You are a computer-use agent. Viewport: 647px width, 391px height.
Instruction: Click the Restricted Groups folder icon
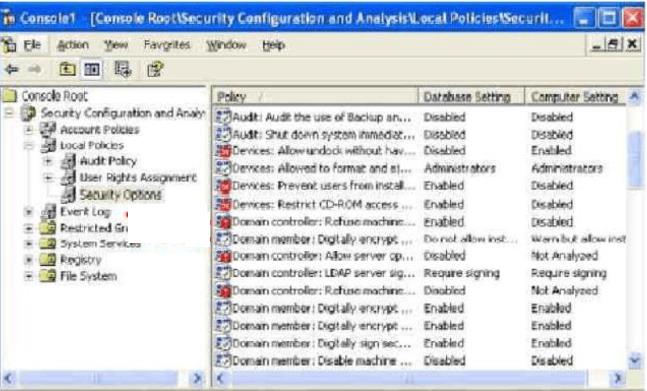click(48, 228)
